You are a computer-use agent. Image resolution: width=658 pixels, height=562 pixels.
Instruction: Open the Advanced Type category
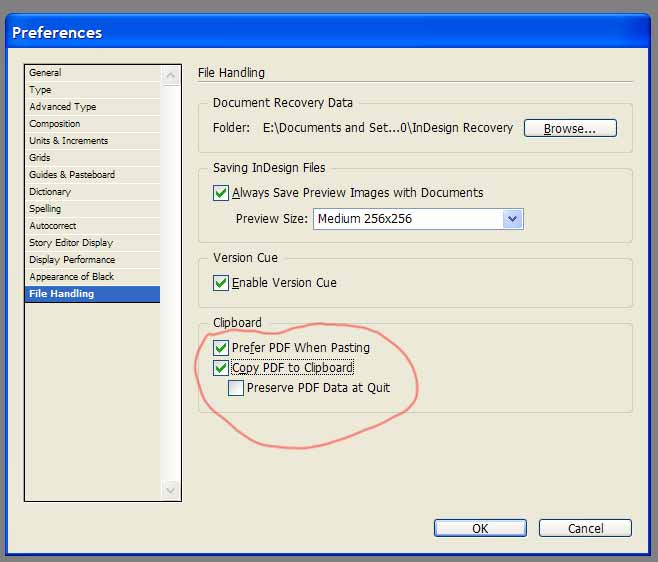pos(92,107)
